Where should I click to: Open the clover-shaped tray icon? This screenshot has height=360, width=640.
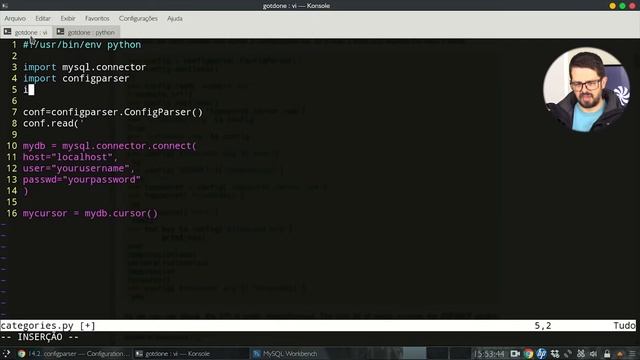click(581, 353)
